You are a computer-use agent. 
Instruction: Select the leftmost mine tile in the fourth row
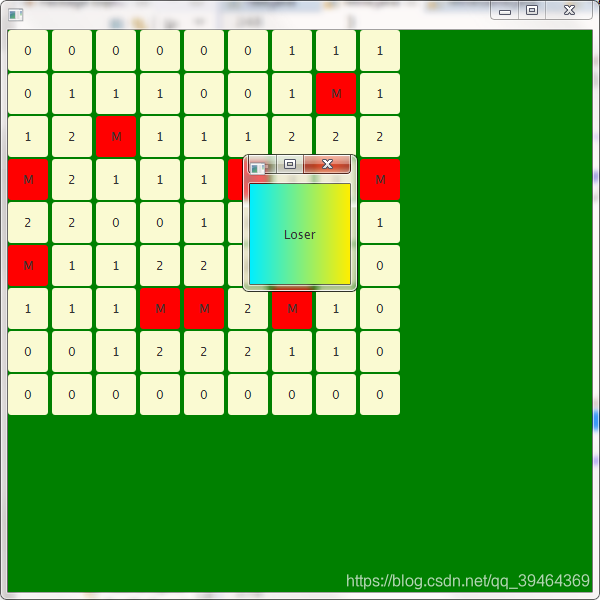[x=28, y=179]
